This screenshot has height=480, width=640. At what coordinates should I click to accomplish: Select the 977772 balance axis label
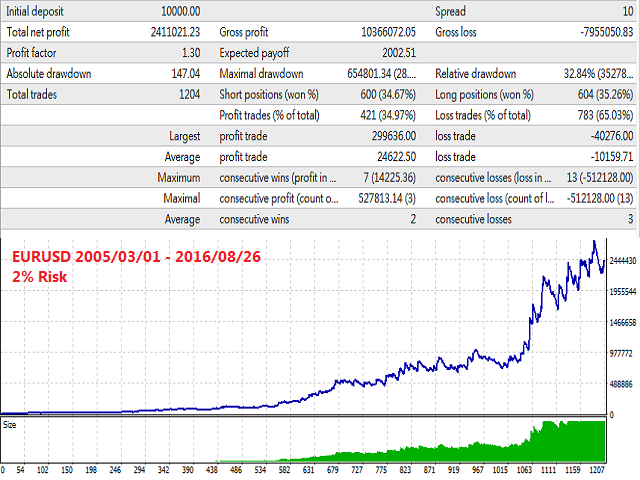pos(621,353)
